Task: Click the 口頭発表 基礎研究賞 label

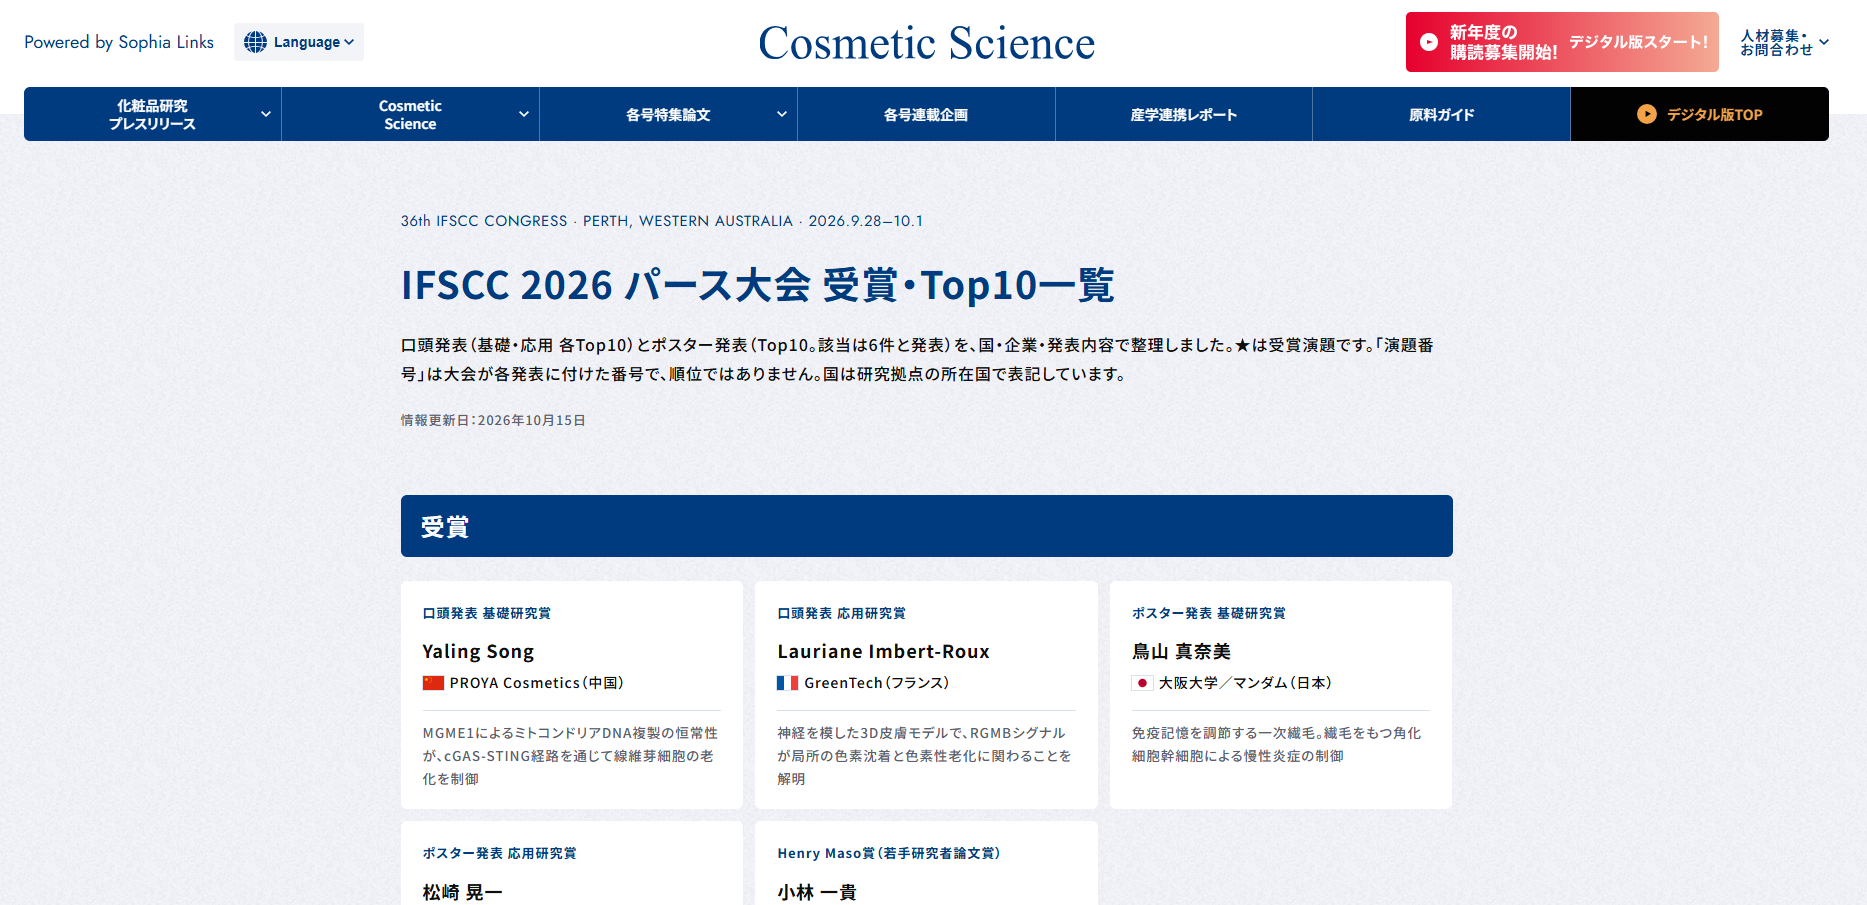Action: click(487, 613)
